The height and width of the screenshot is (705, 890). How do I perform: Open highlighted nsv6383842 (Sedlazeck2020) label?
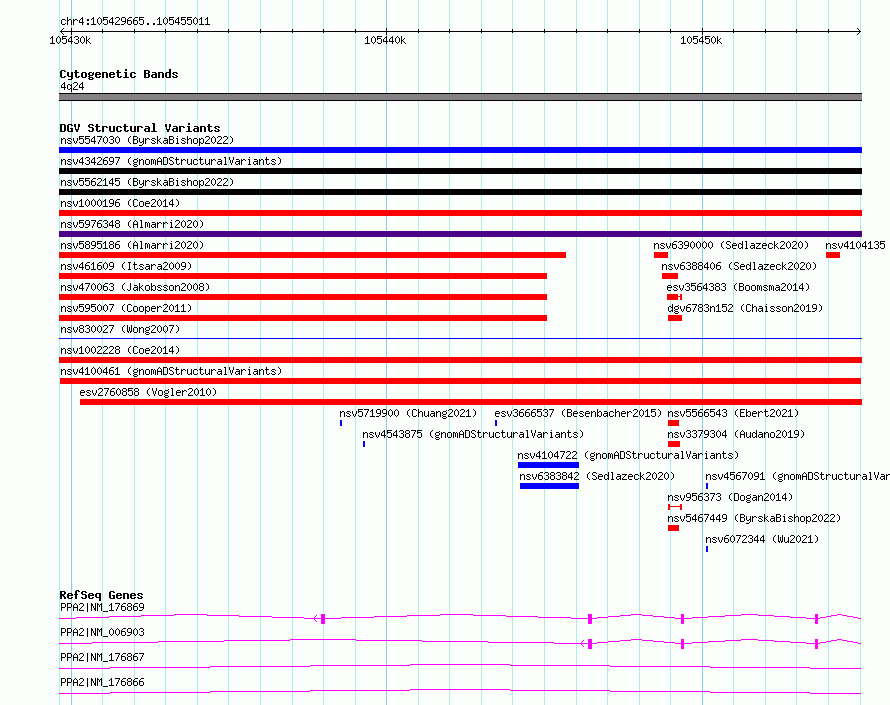click(x=597, y=476)
